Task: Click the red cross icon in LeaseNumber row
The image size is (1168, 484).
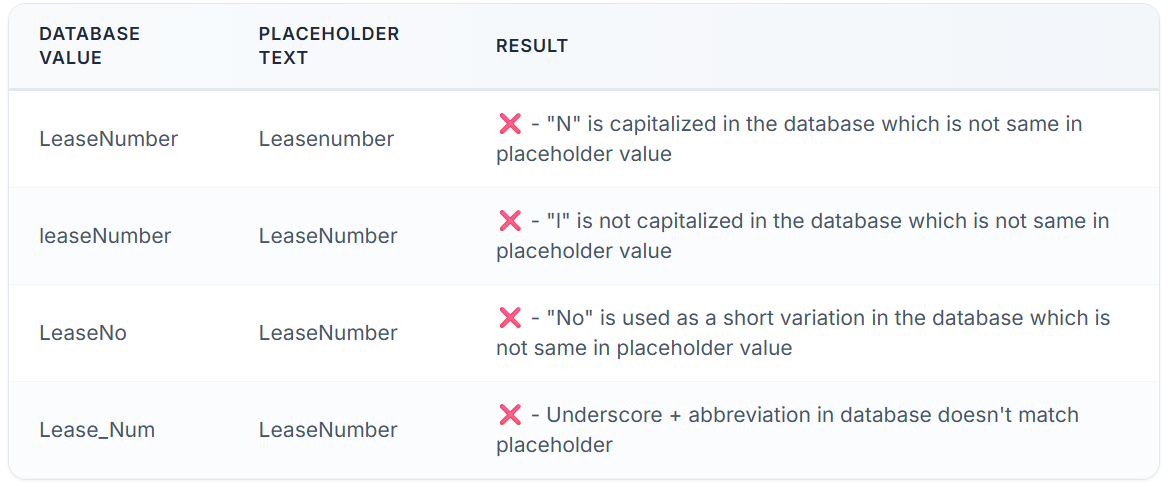Action: (x=510, y=124)
